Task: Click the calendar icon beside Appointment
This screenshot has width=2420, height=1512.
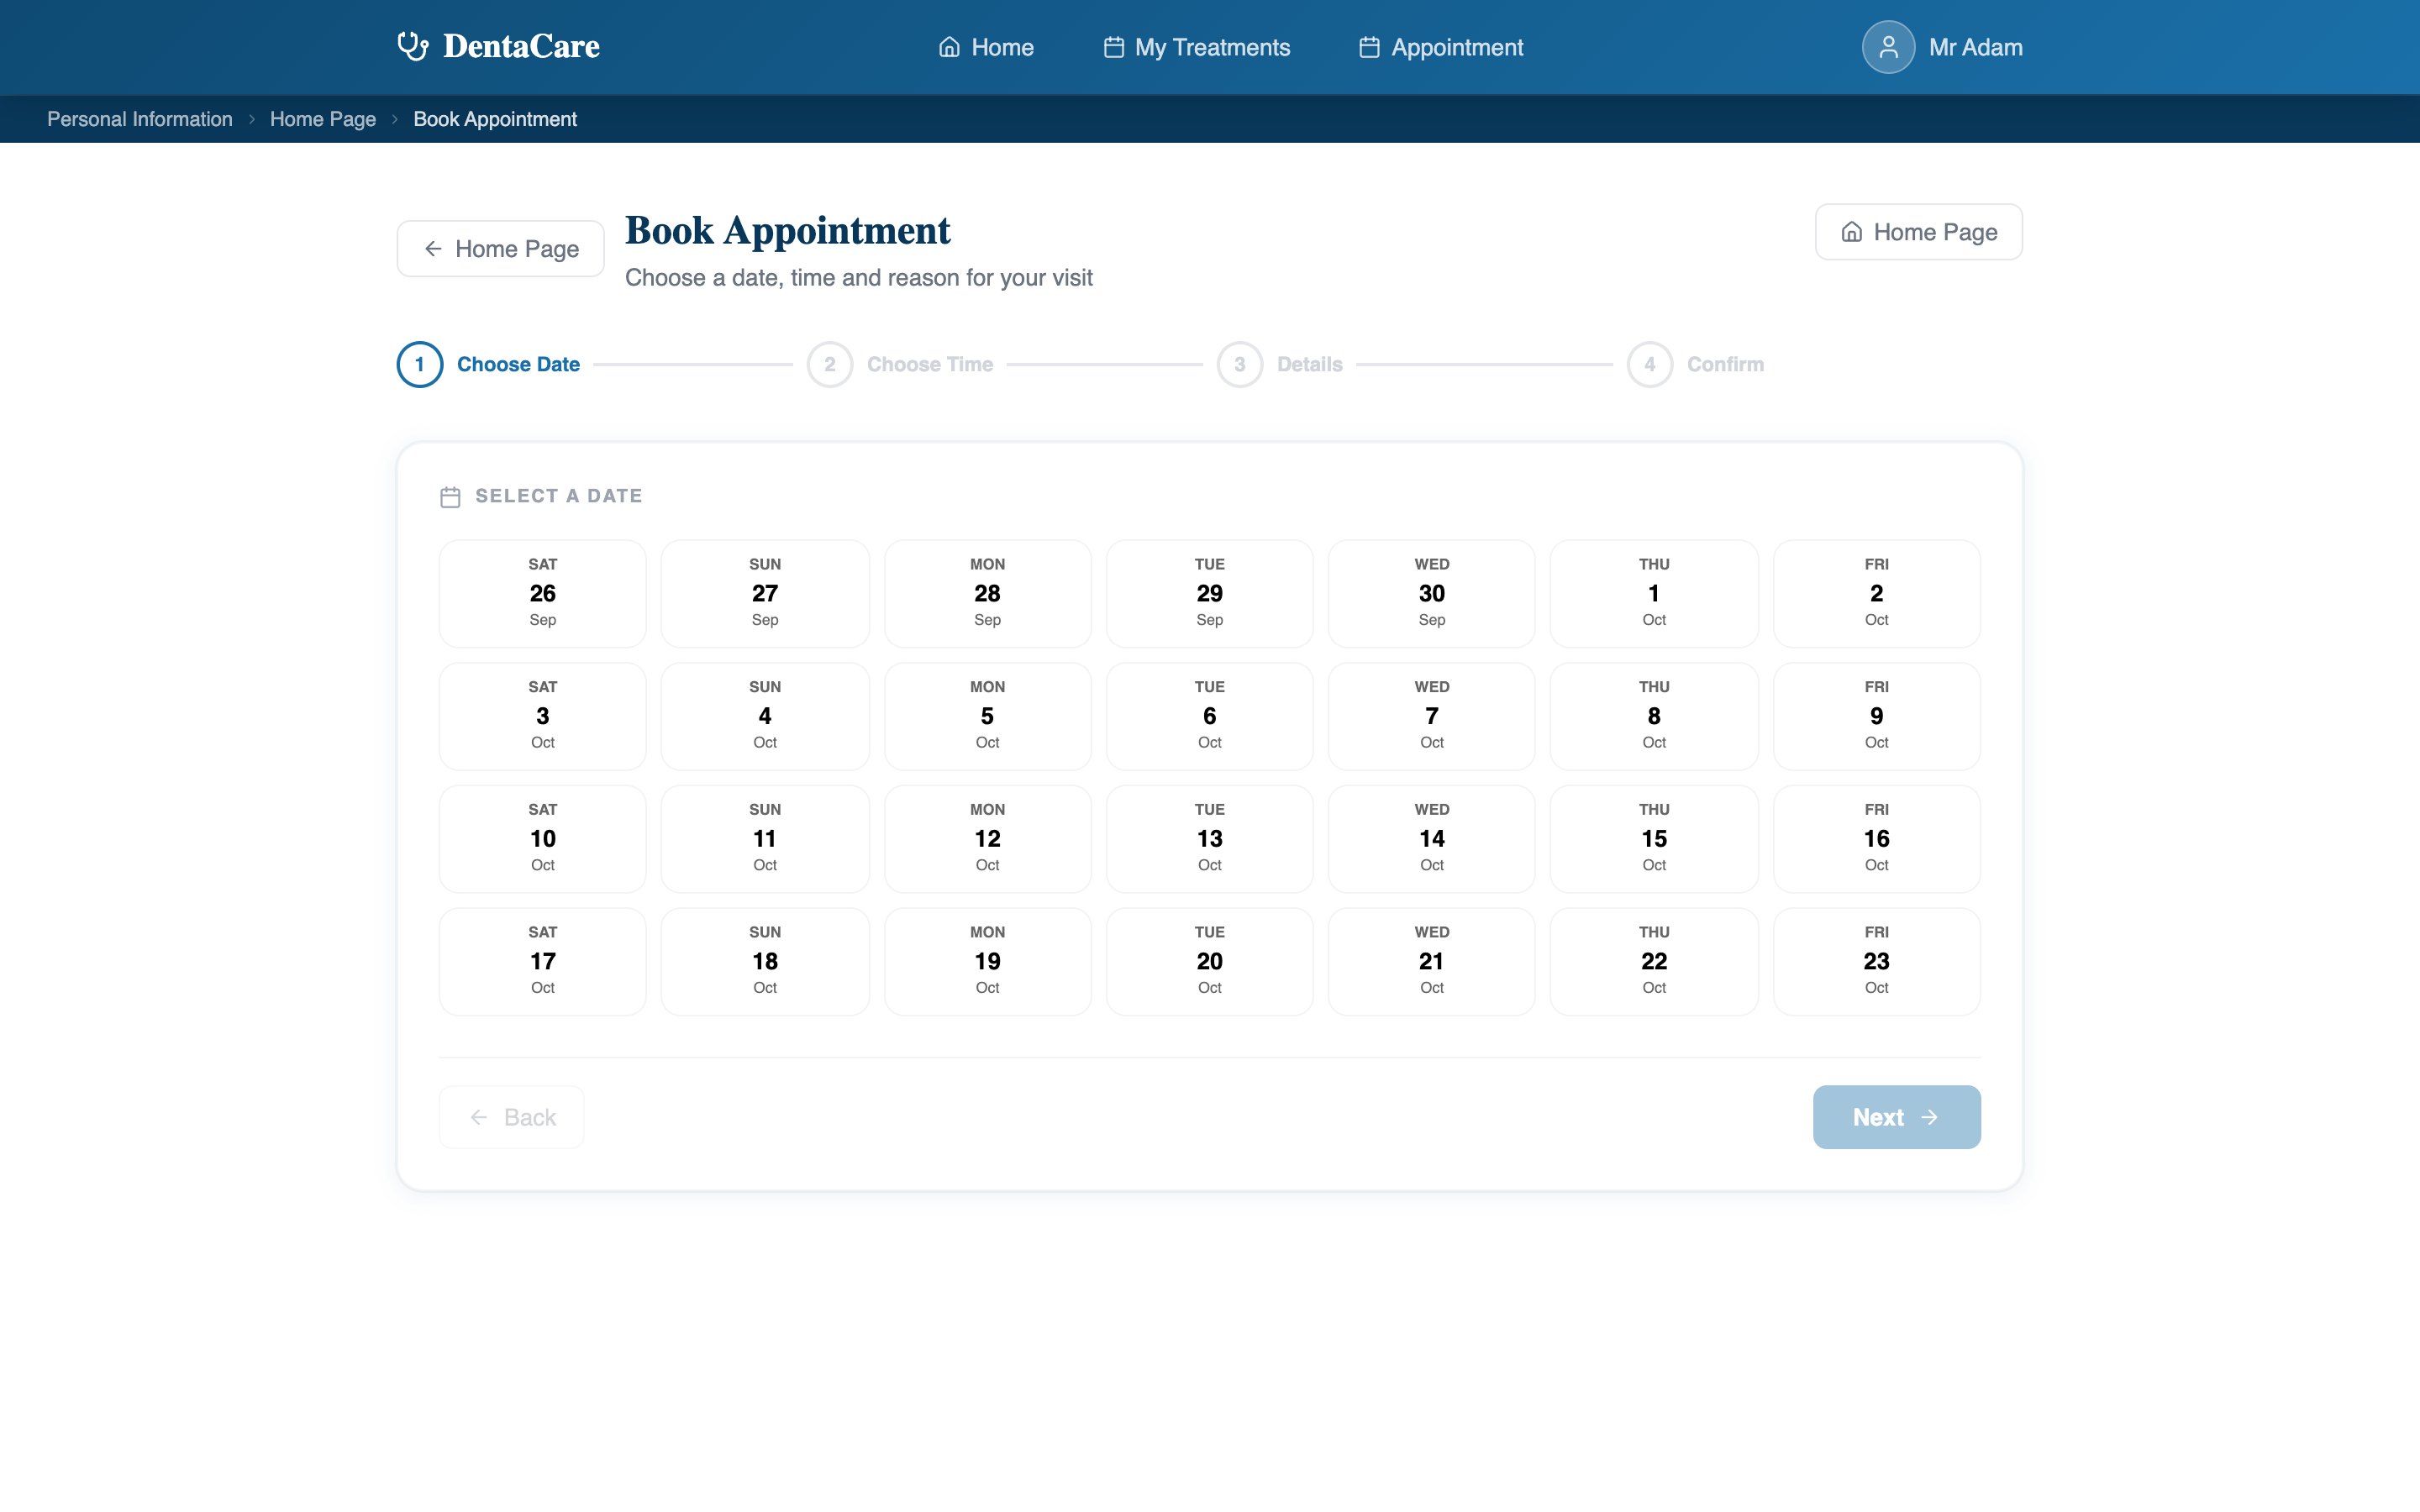Action: coord(1369,47)
